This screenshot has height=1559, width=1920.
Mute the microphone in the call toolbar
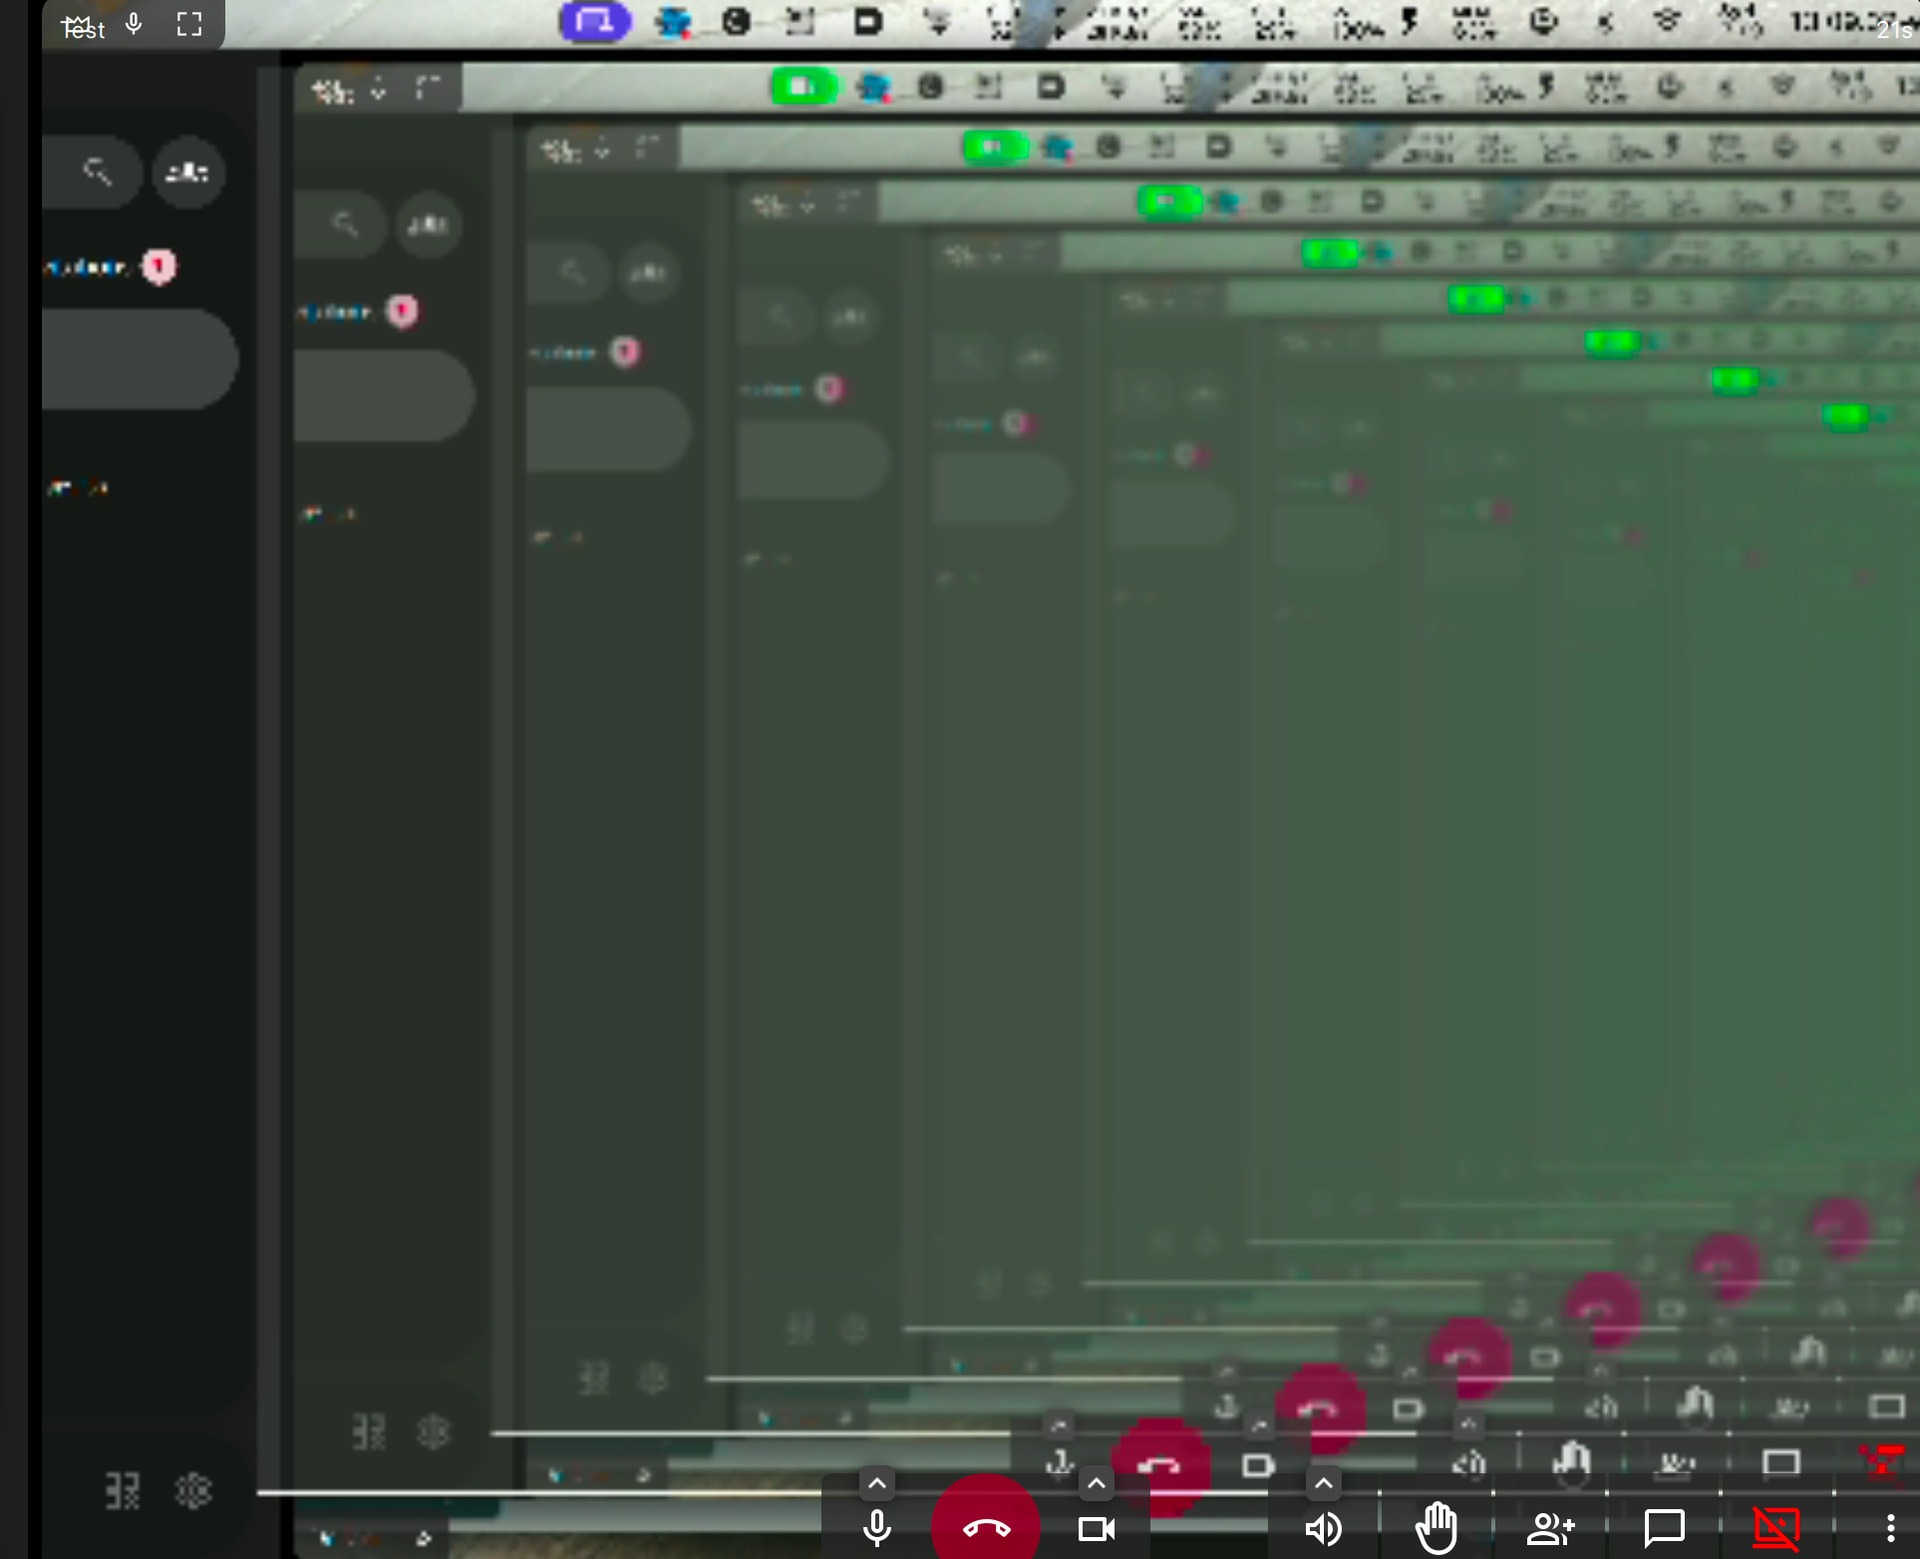(876, 1528)
